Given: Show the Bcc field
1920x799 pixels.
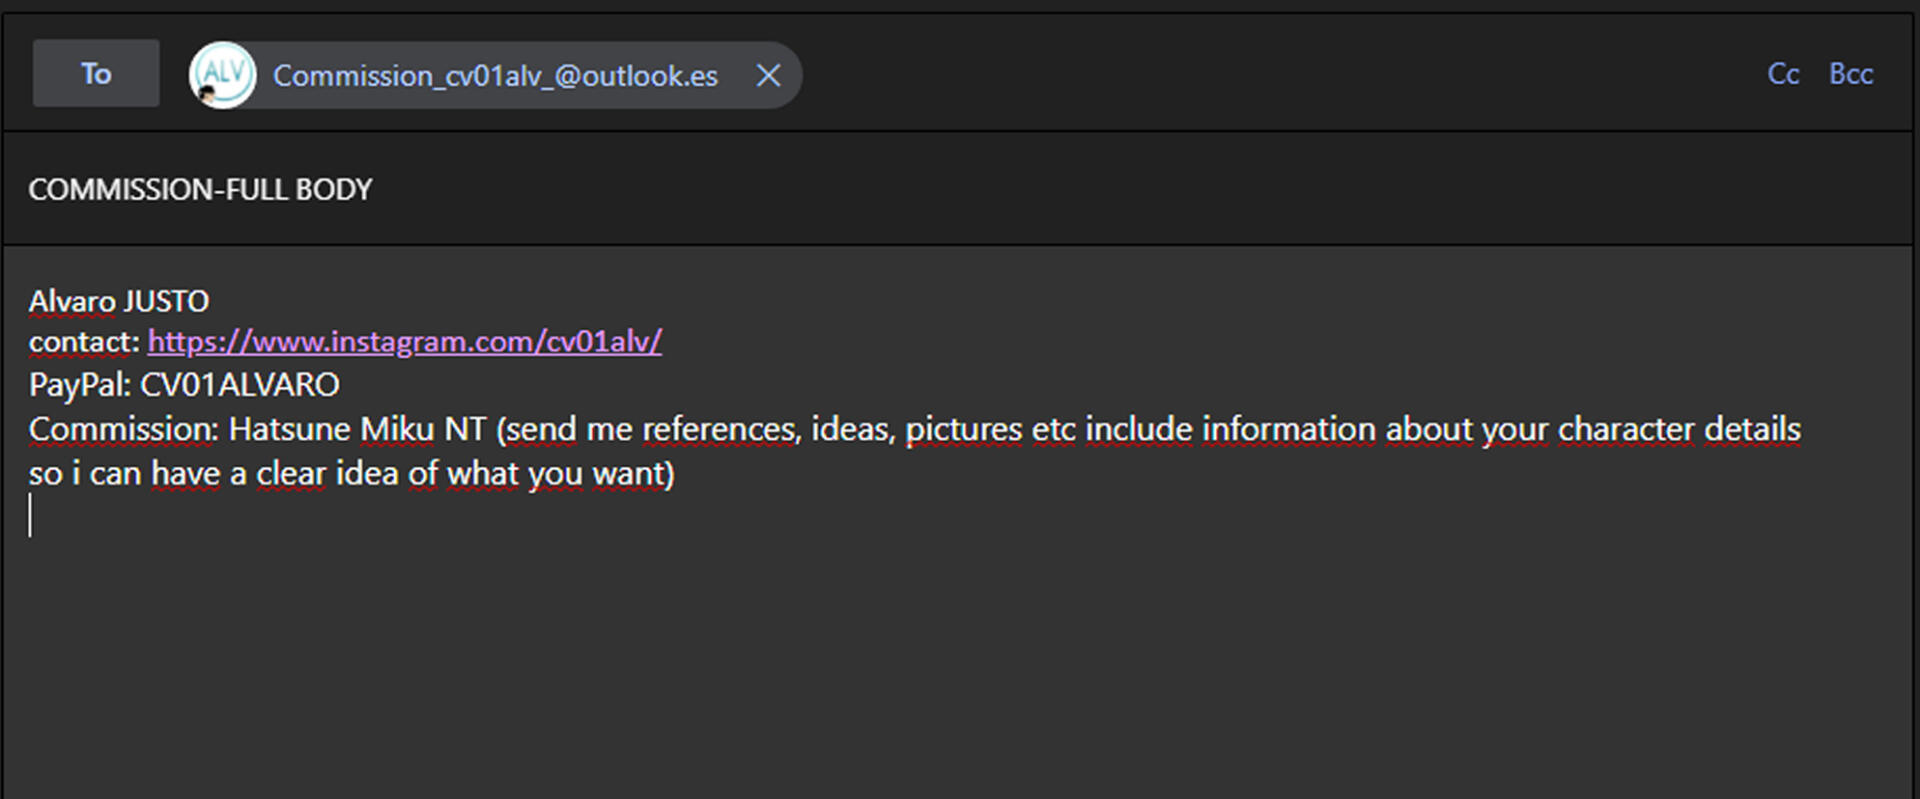Looking at the screenshot, I should tap(1850, 74).
